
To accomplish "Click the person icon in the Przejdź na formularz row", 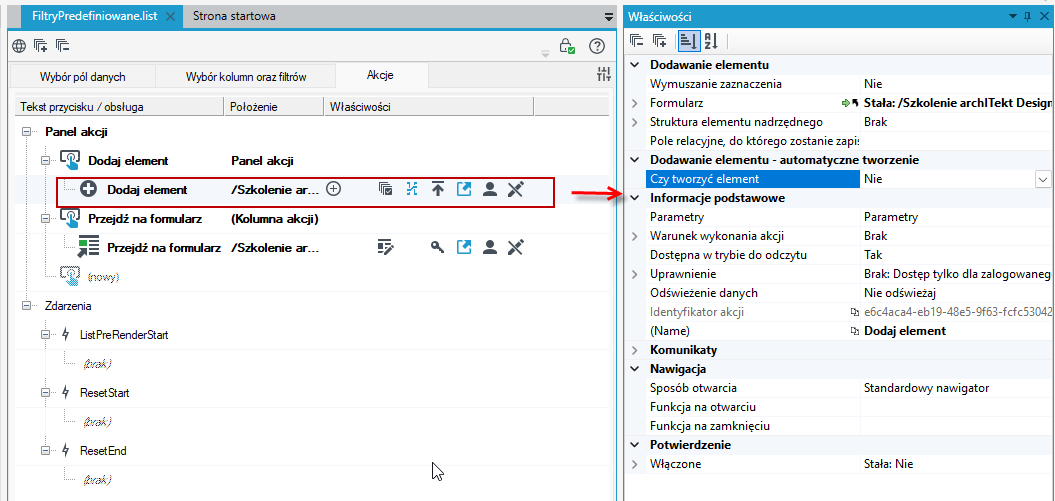I will click(x=490, y=247).
